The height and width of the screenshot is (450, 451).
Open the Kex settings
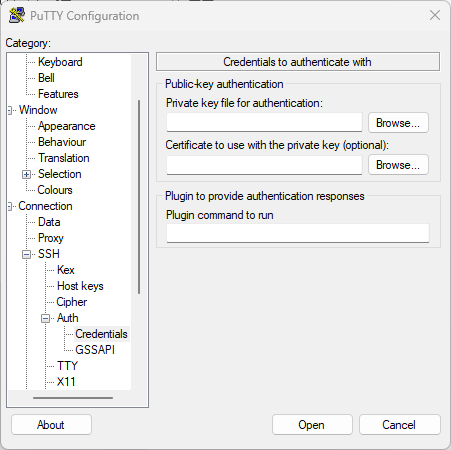point(66,270)
